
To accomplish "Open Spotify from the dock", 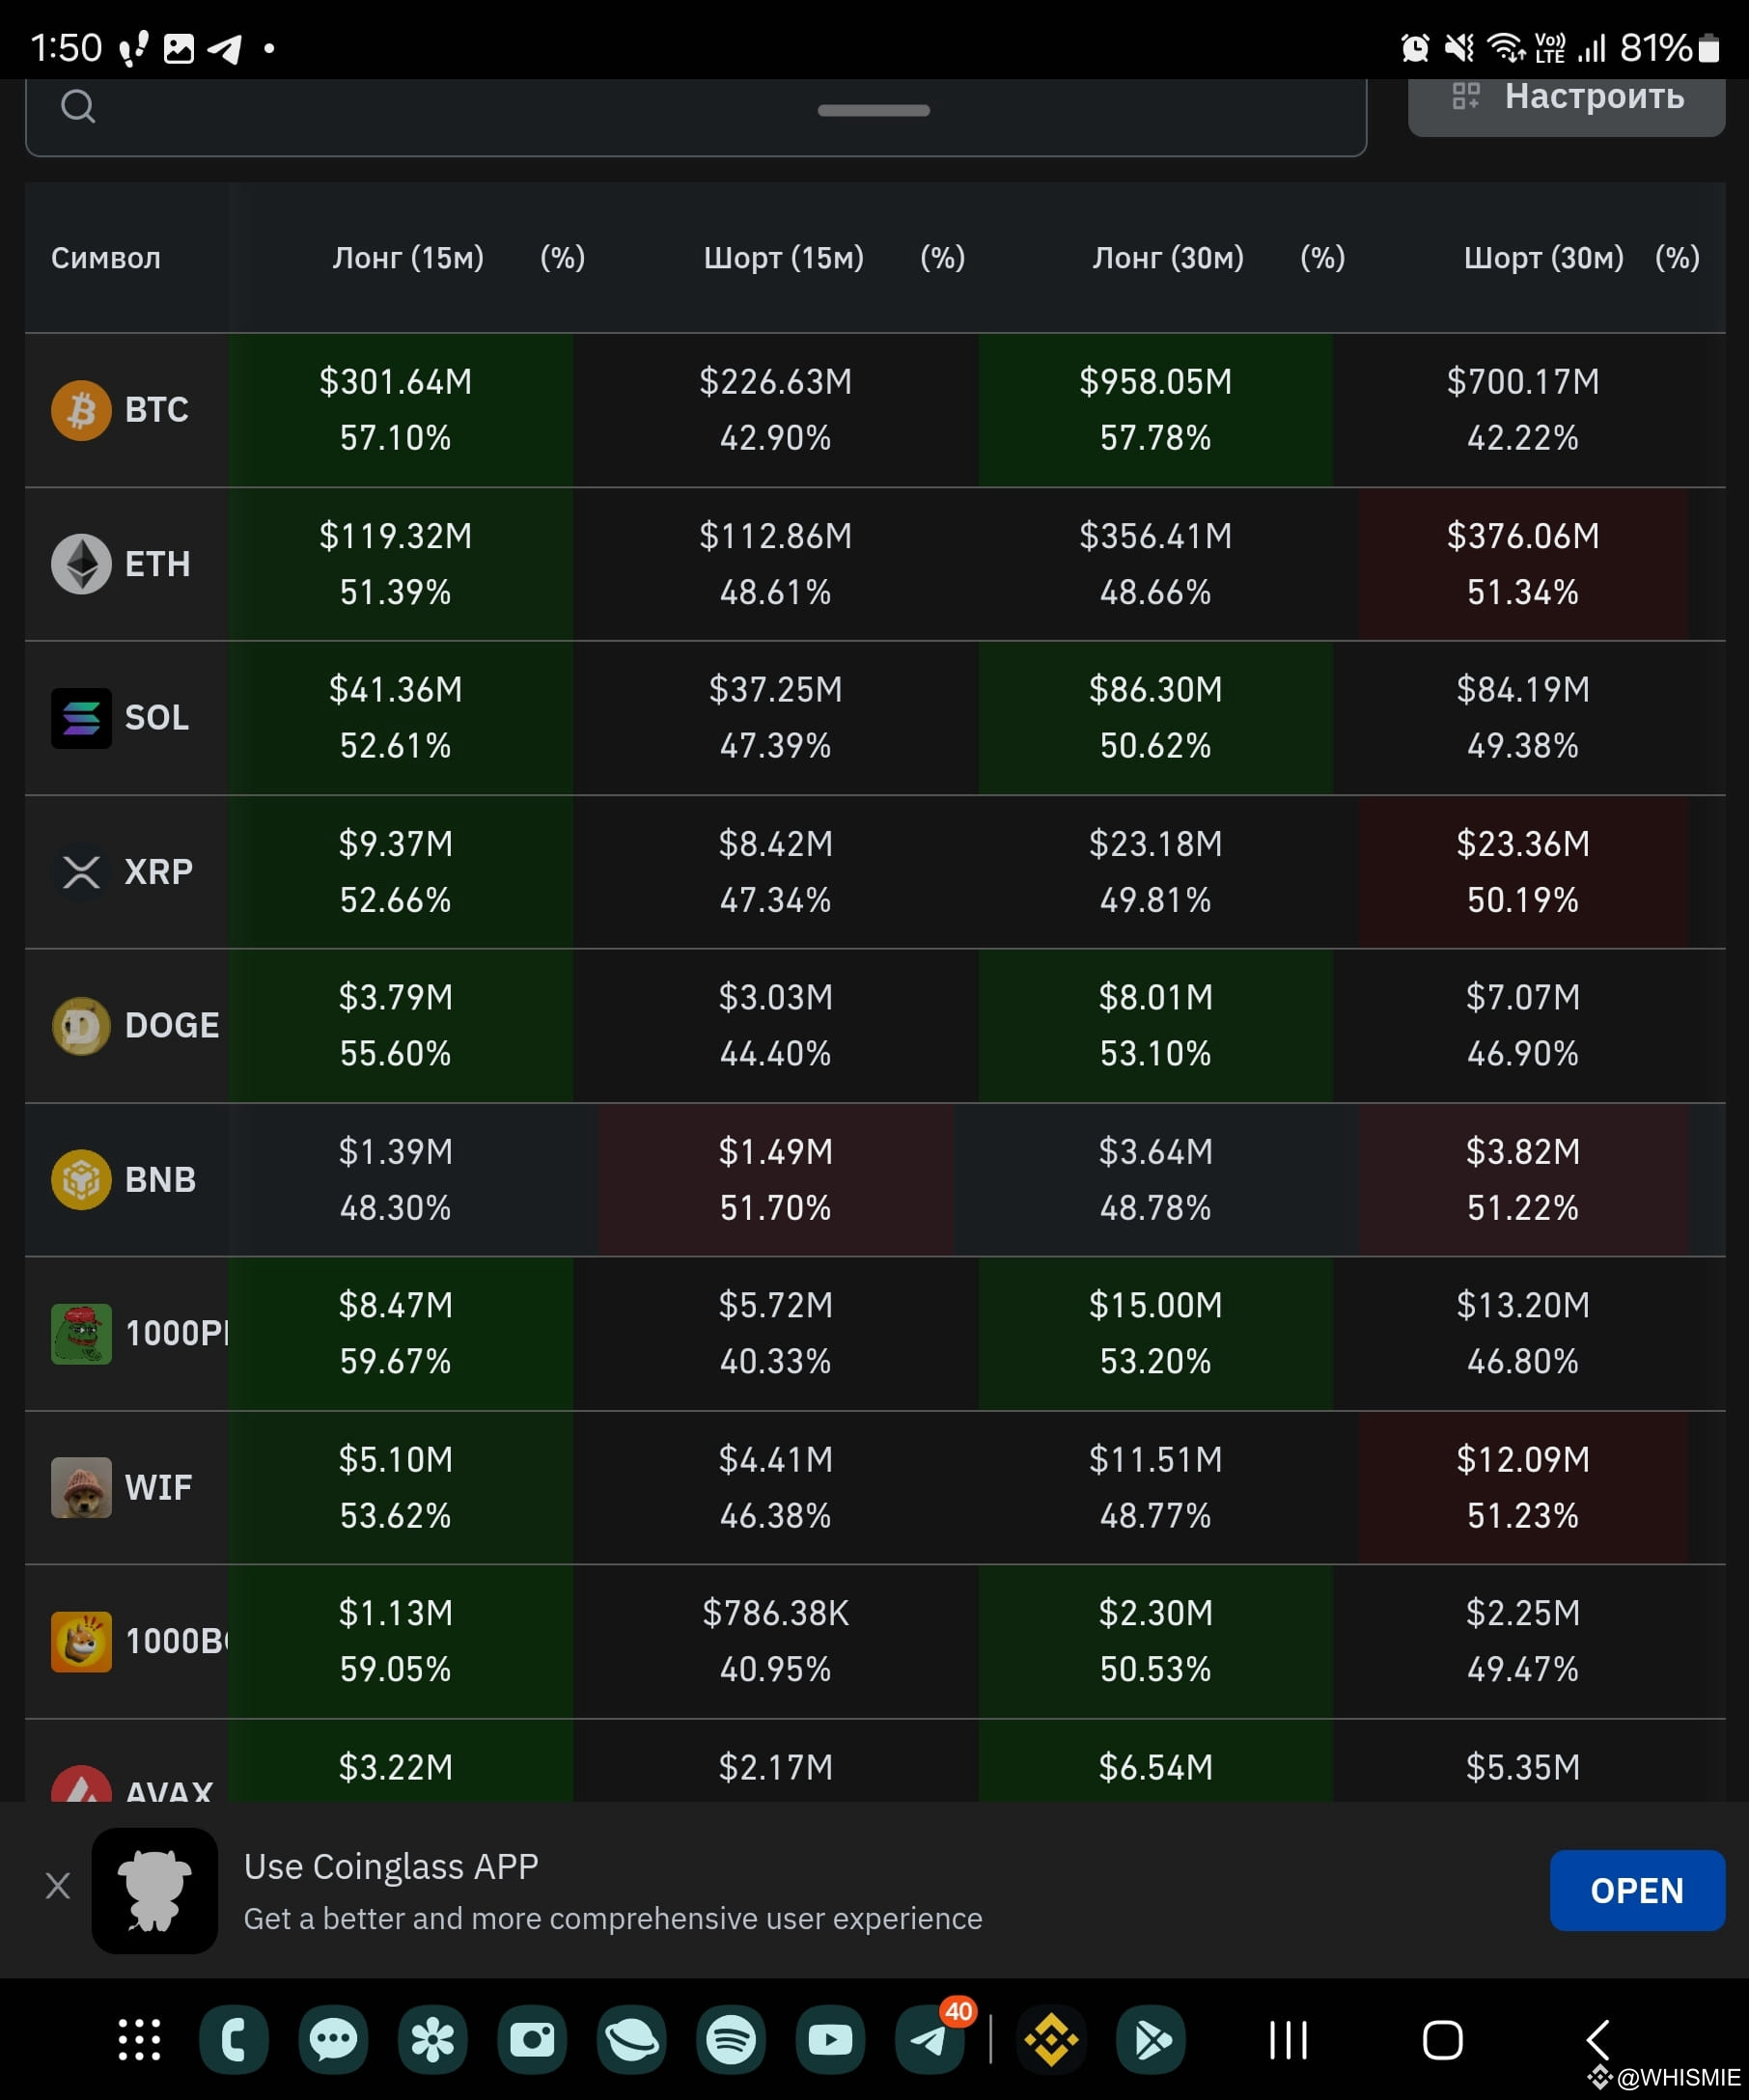I will point(731,2040).
